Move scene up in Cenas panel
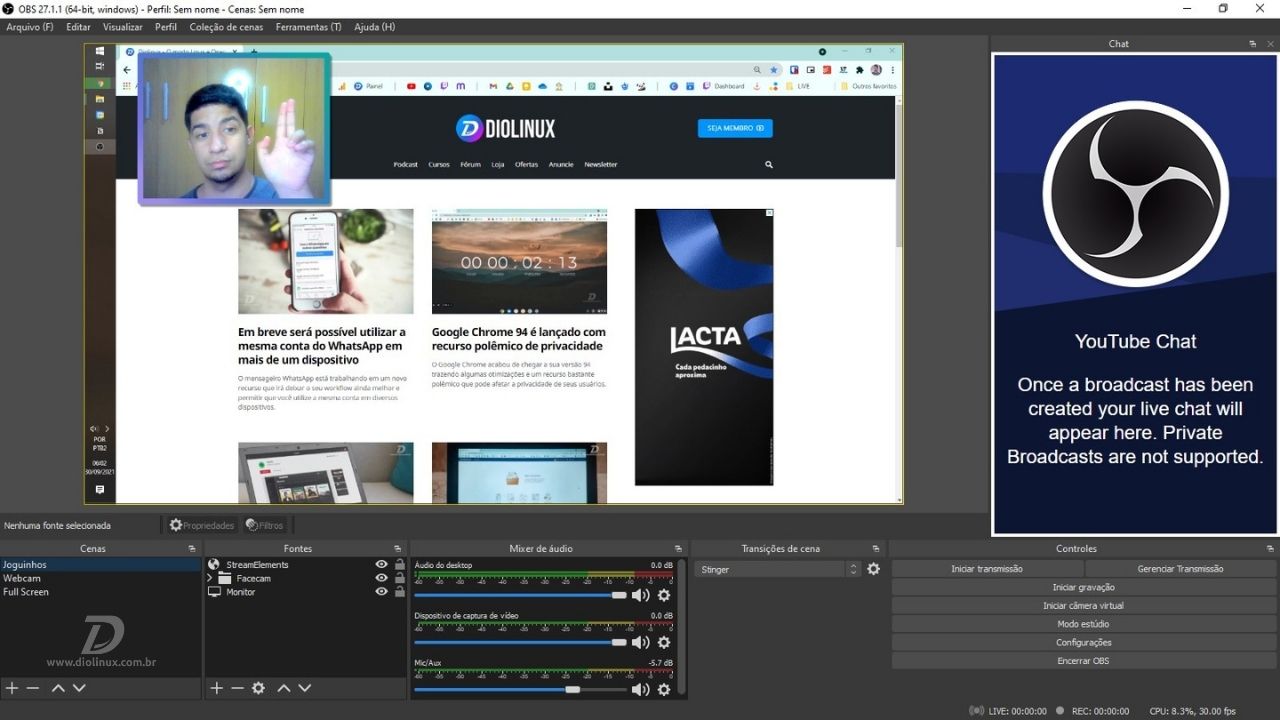The image size is (1280, 720). (58, 688)
